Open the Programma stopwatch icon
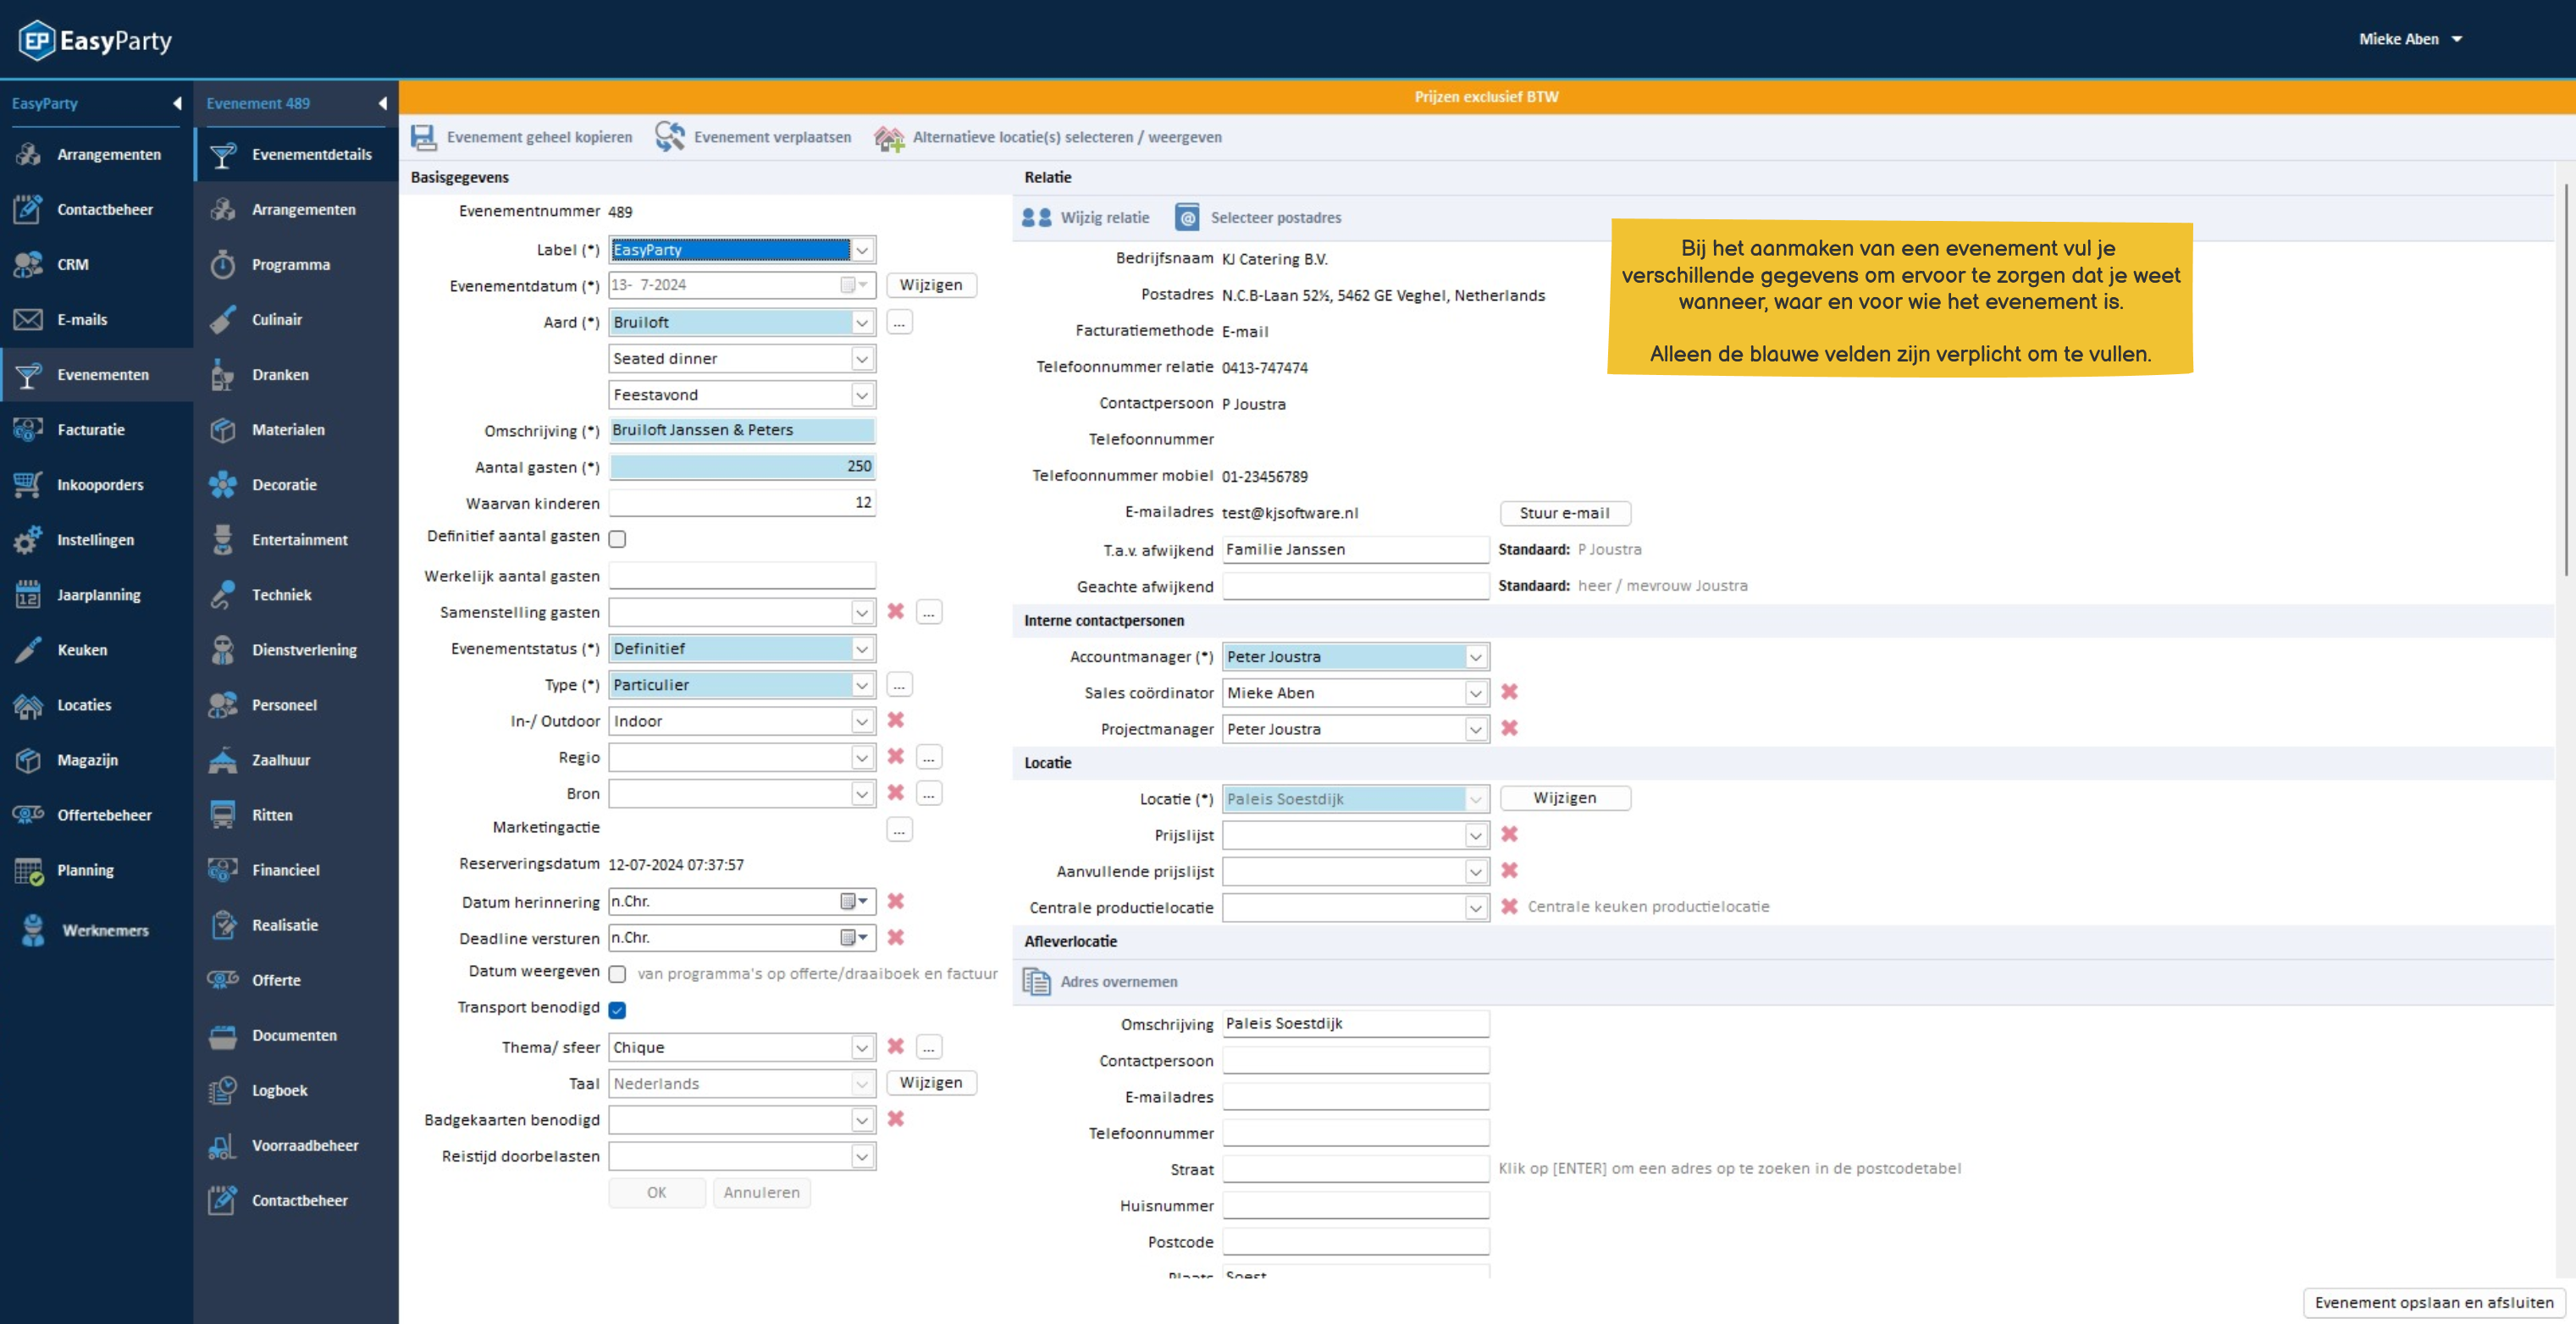 click(x=222, y=264)
